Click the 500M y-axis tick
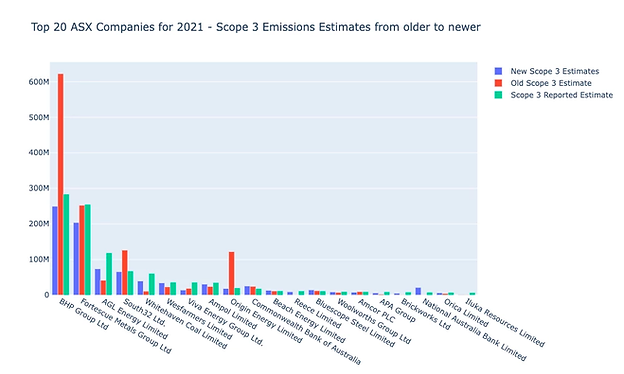The image size is (624, 374). click(39, 117)
